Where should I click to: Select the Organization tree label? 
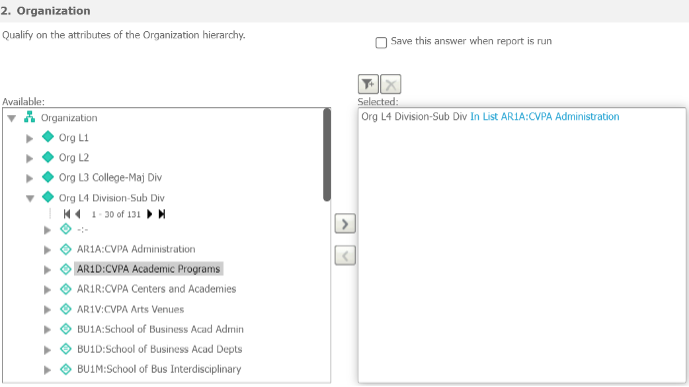tap(69, 118)
